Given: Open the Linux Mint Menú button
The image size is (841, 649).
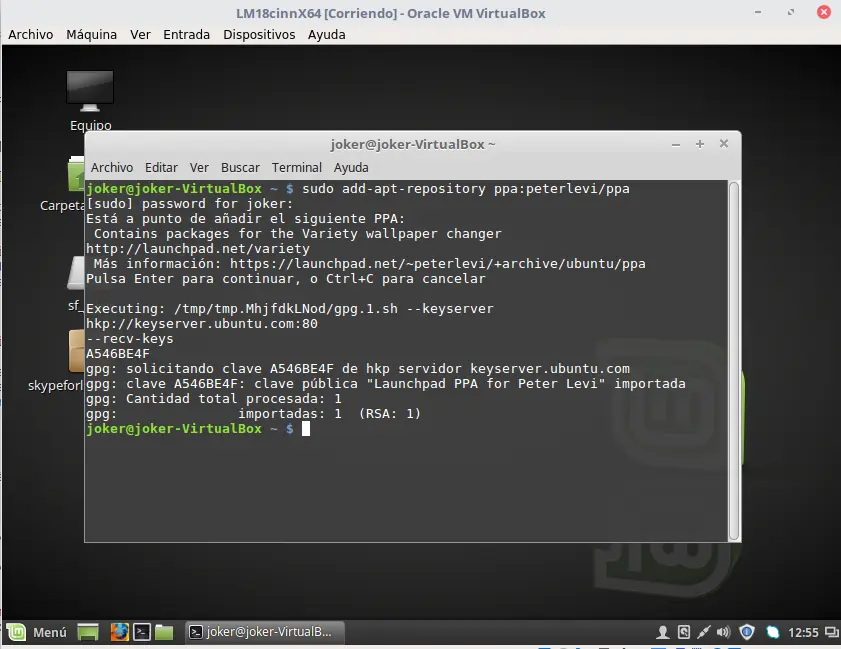Looking at the screenshot, I should pos(36,632).
